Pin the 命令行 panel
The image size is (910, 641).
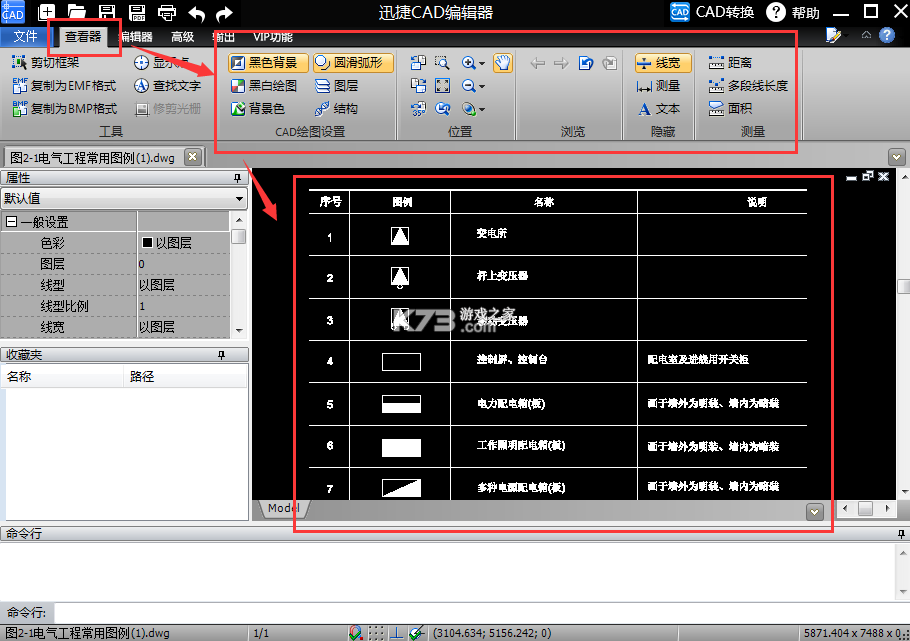(x=901, y=533)
